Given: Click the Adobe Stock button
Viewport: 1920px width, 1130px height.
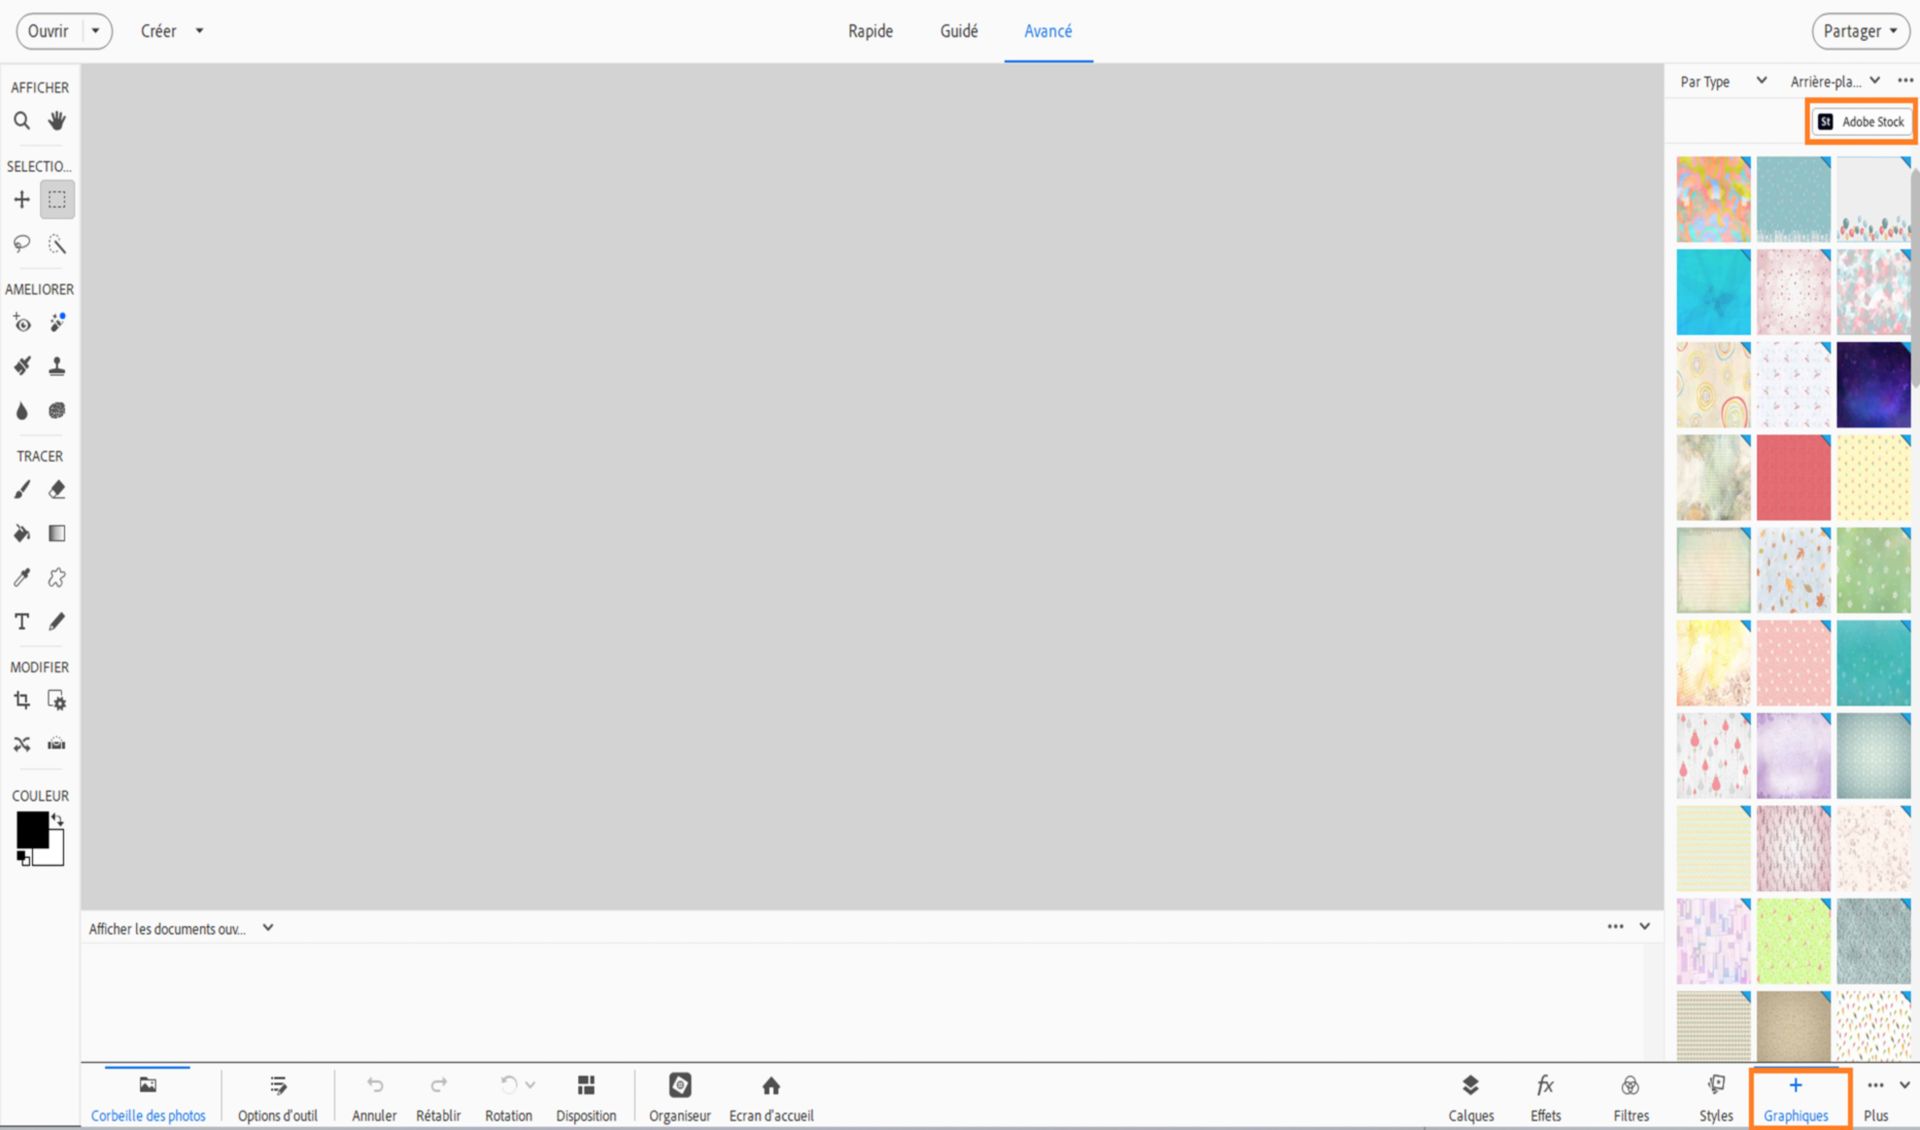Looking at the screenshot, I should pos(1861,122).
